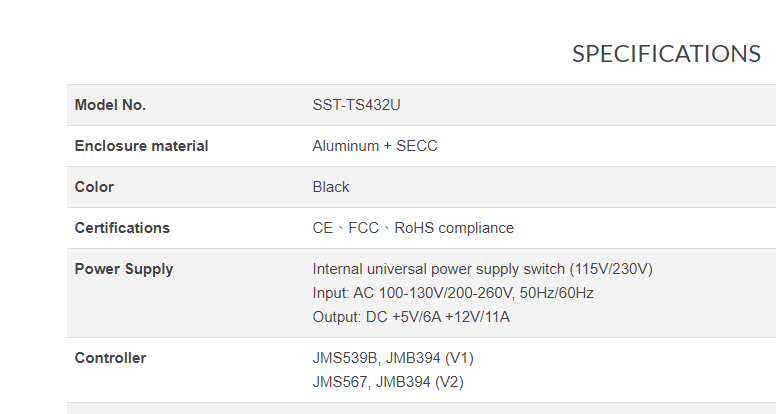
Task: Click the SPECIFICATIONS heading
Action: point(666,54)
